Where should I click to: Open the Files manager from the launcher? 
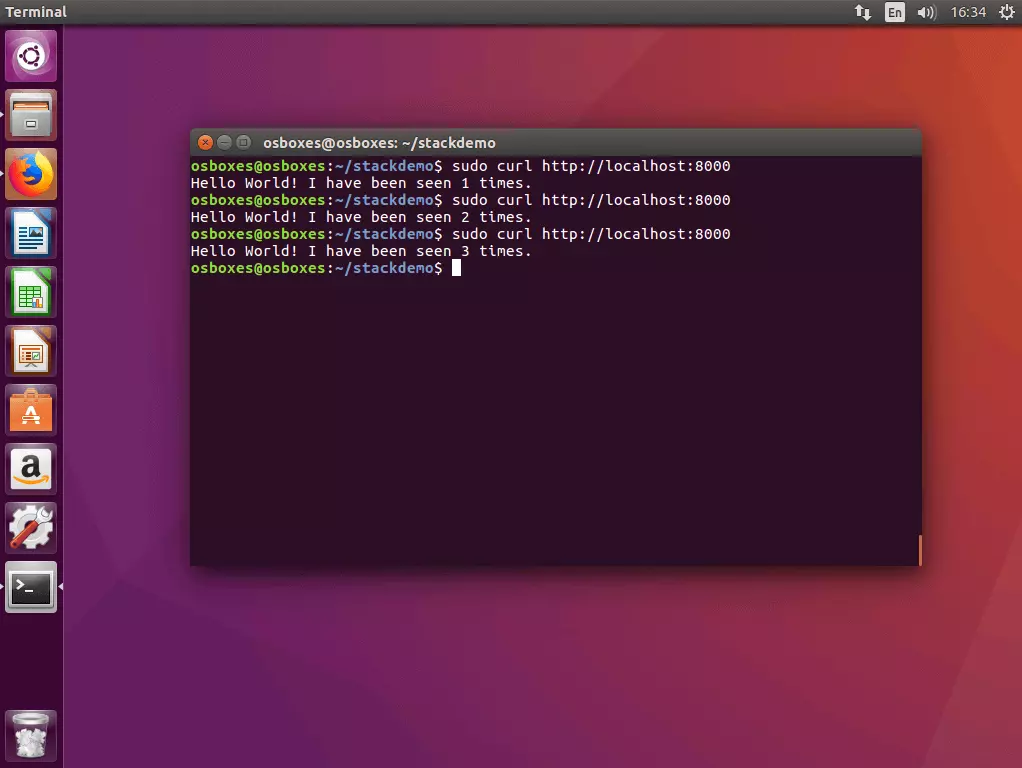click(31, 115)
